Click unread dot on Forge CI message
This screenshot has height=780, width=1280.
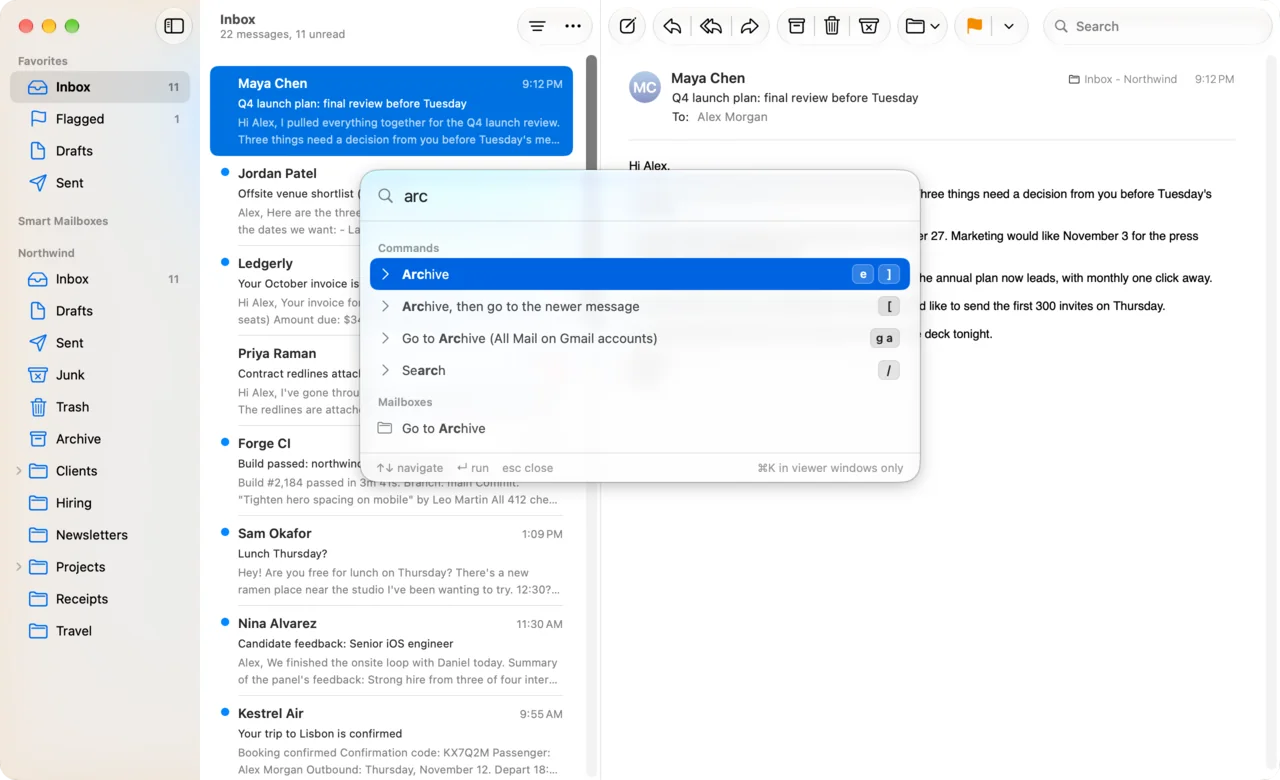tap(225, 442)
